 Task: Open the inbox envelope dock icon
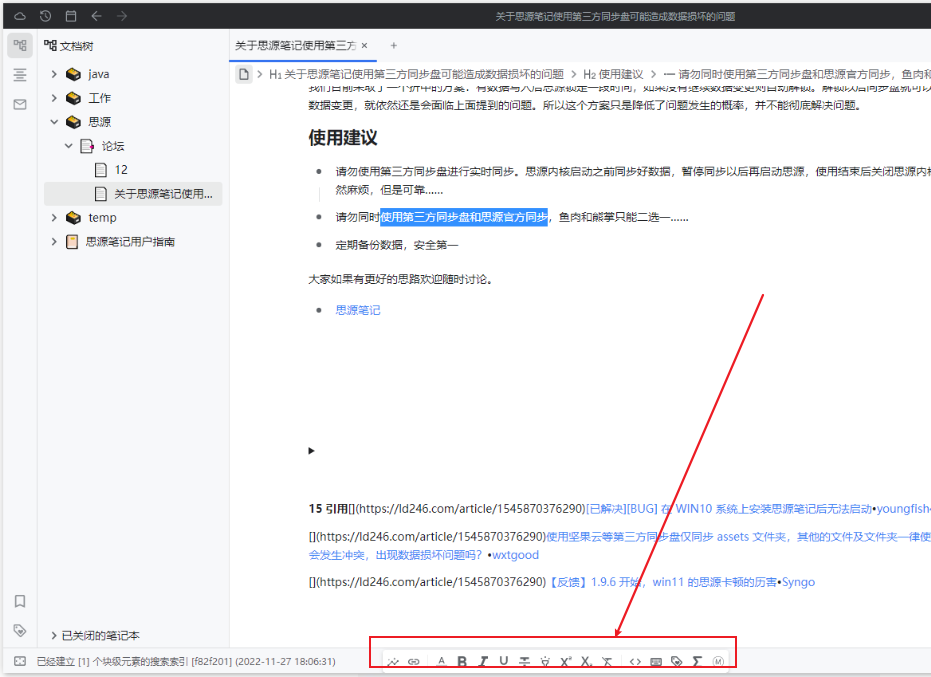coord(20,105)
